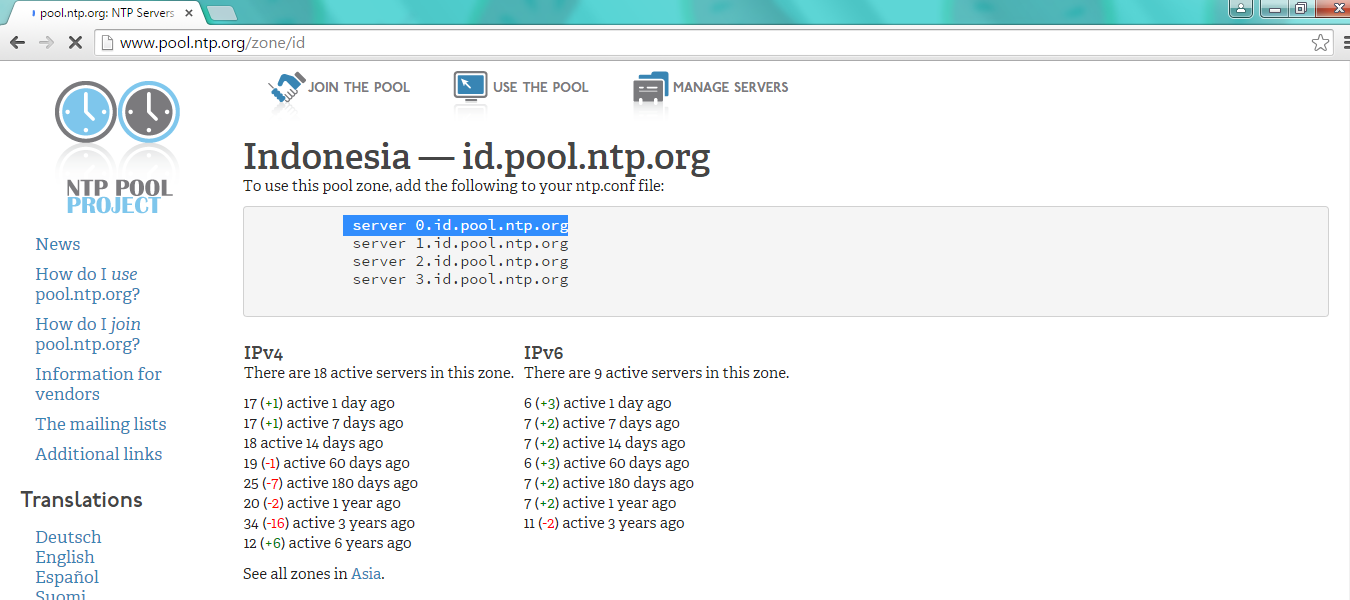
Task: Open 'Information for vendors' link
Action: [98, 384]
